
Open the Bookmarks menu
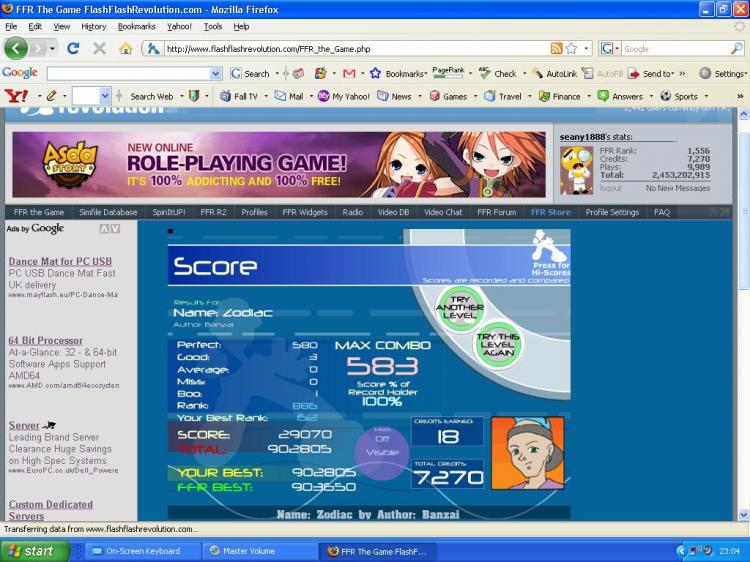(x=136, y=27)
